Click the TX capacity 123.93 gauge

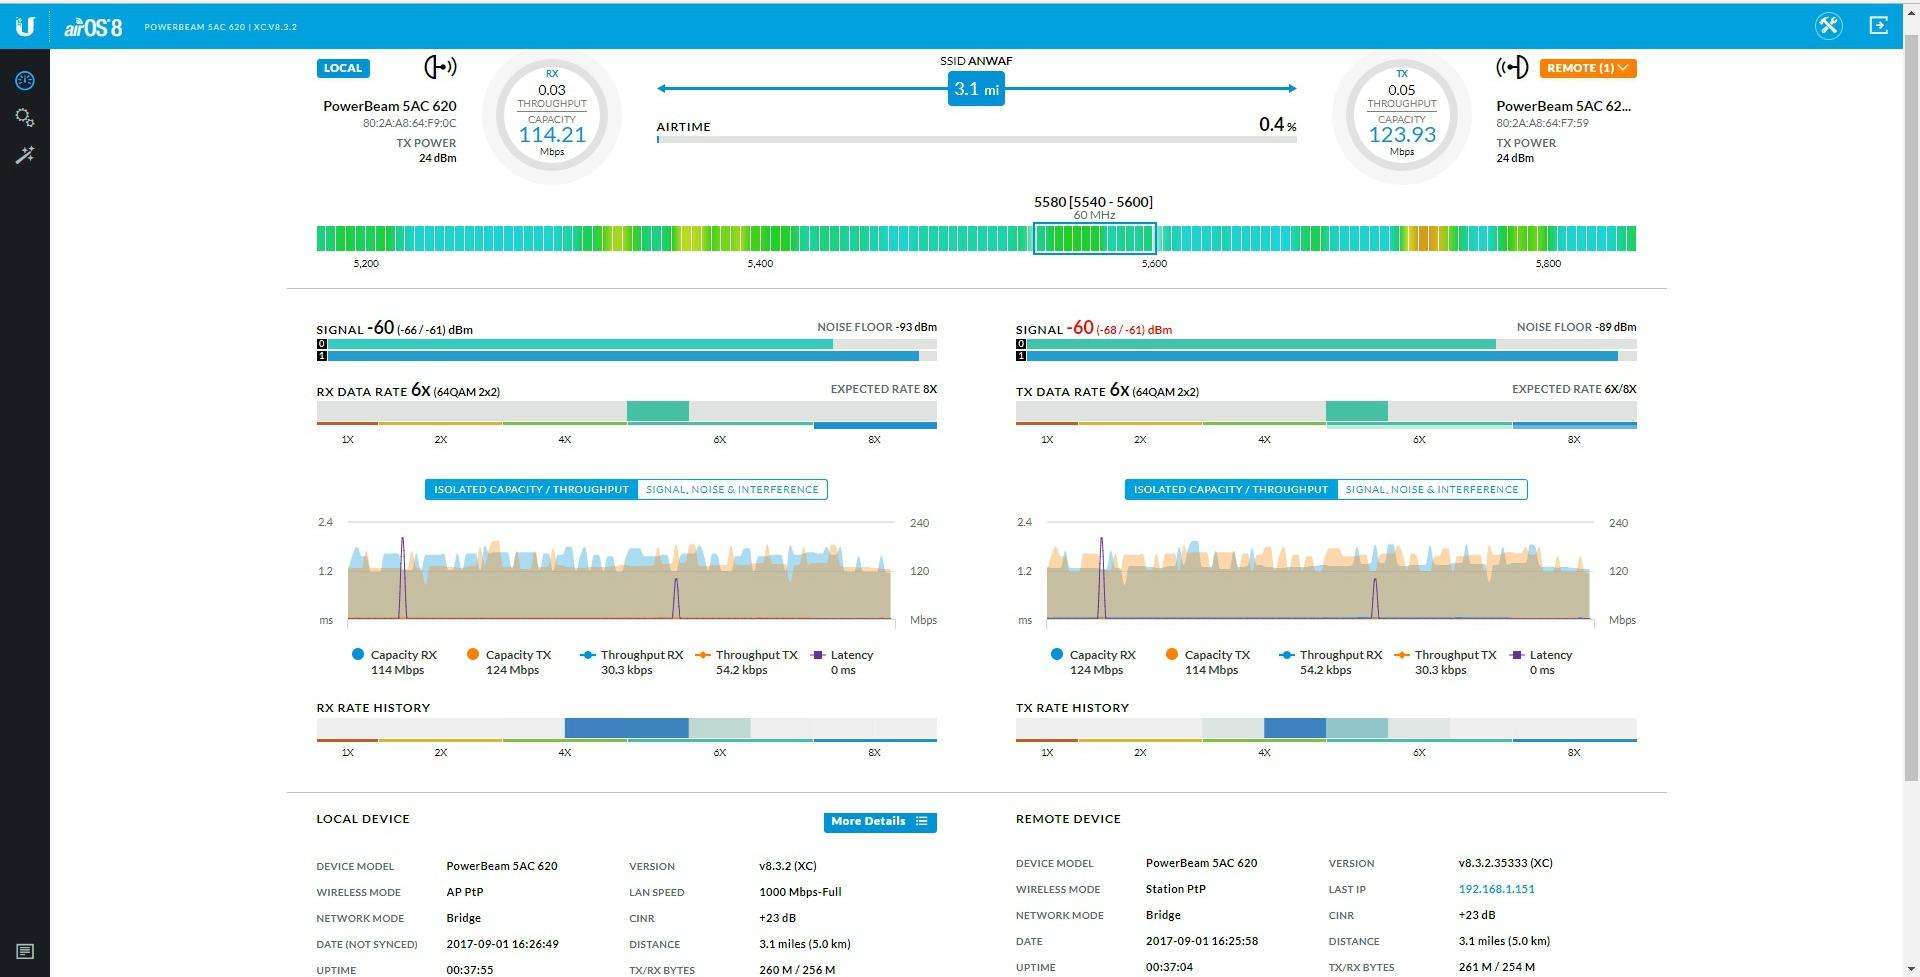click(1402, 116)
